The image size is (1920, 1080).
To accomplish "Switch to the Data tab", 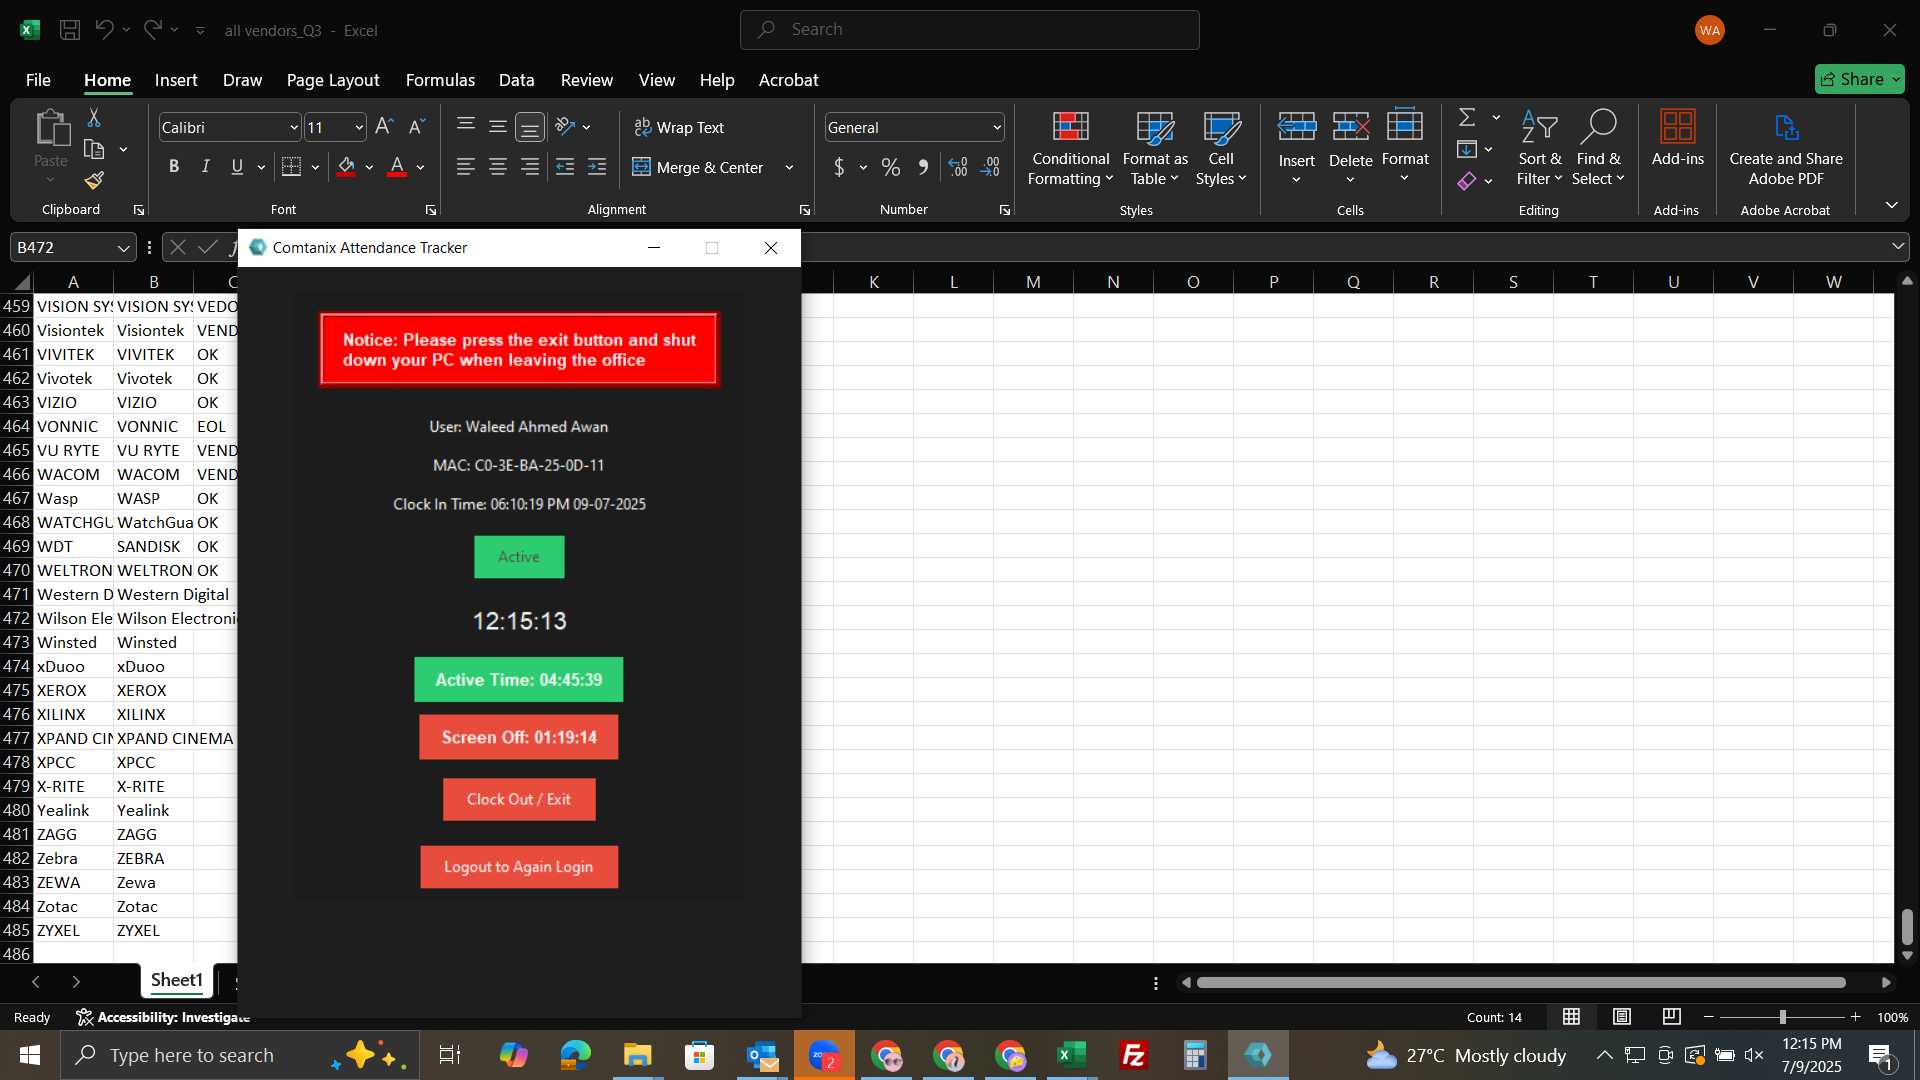I will click(x=517, y=79).
